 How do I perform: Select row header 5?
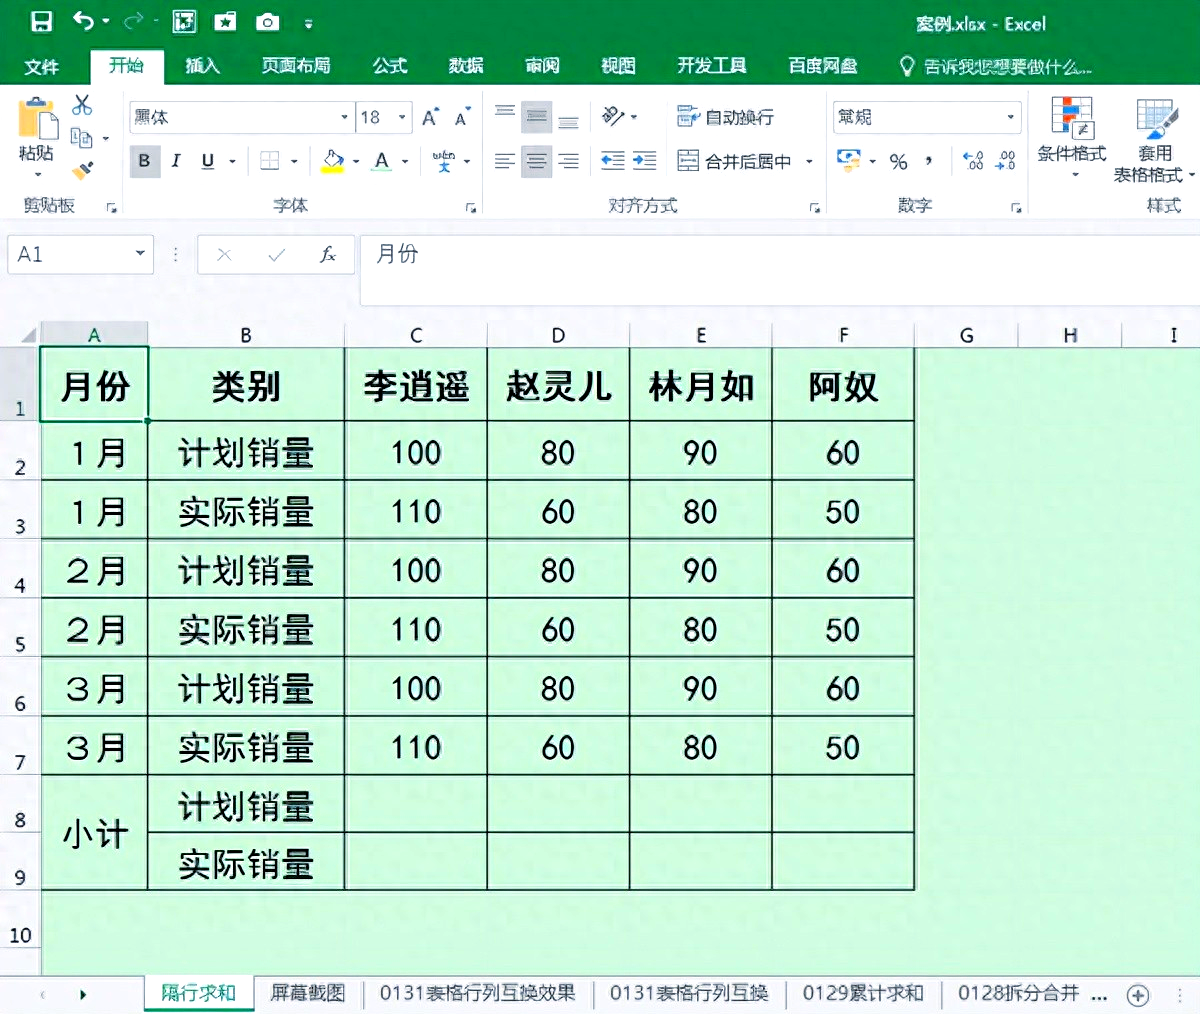pyautogui.click(x=20, y=628)
